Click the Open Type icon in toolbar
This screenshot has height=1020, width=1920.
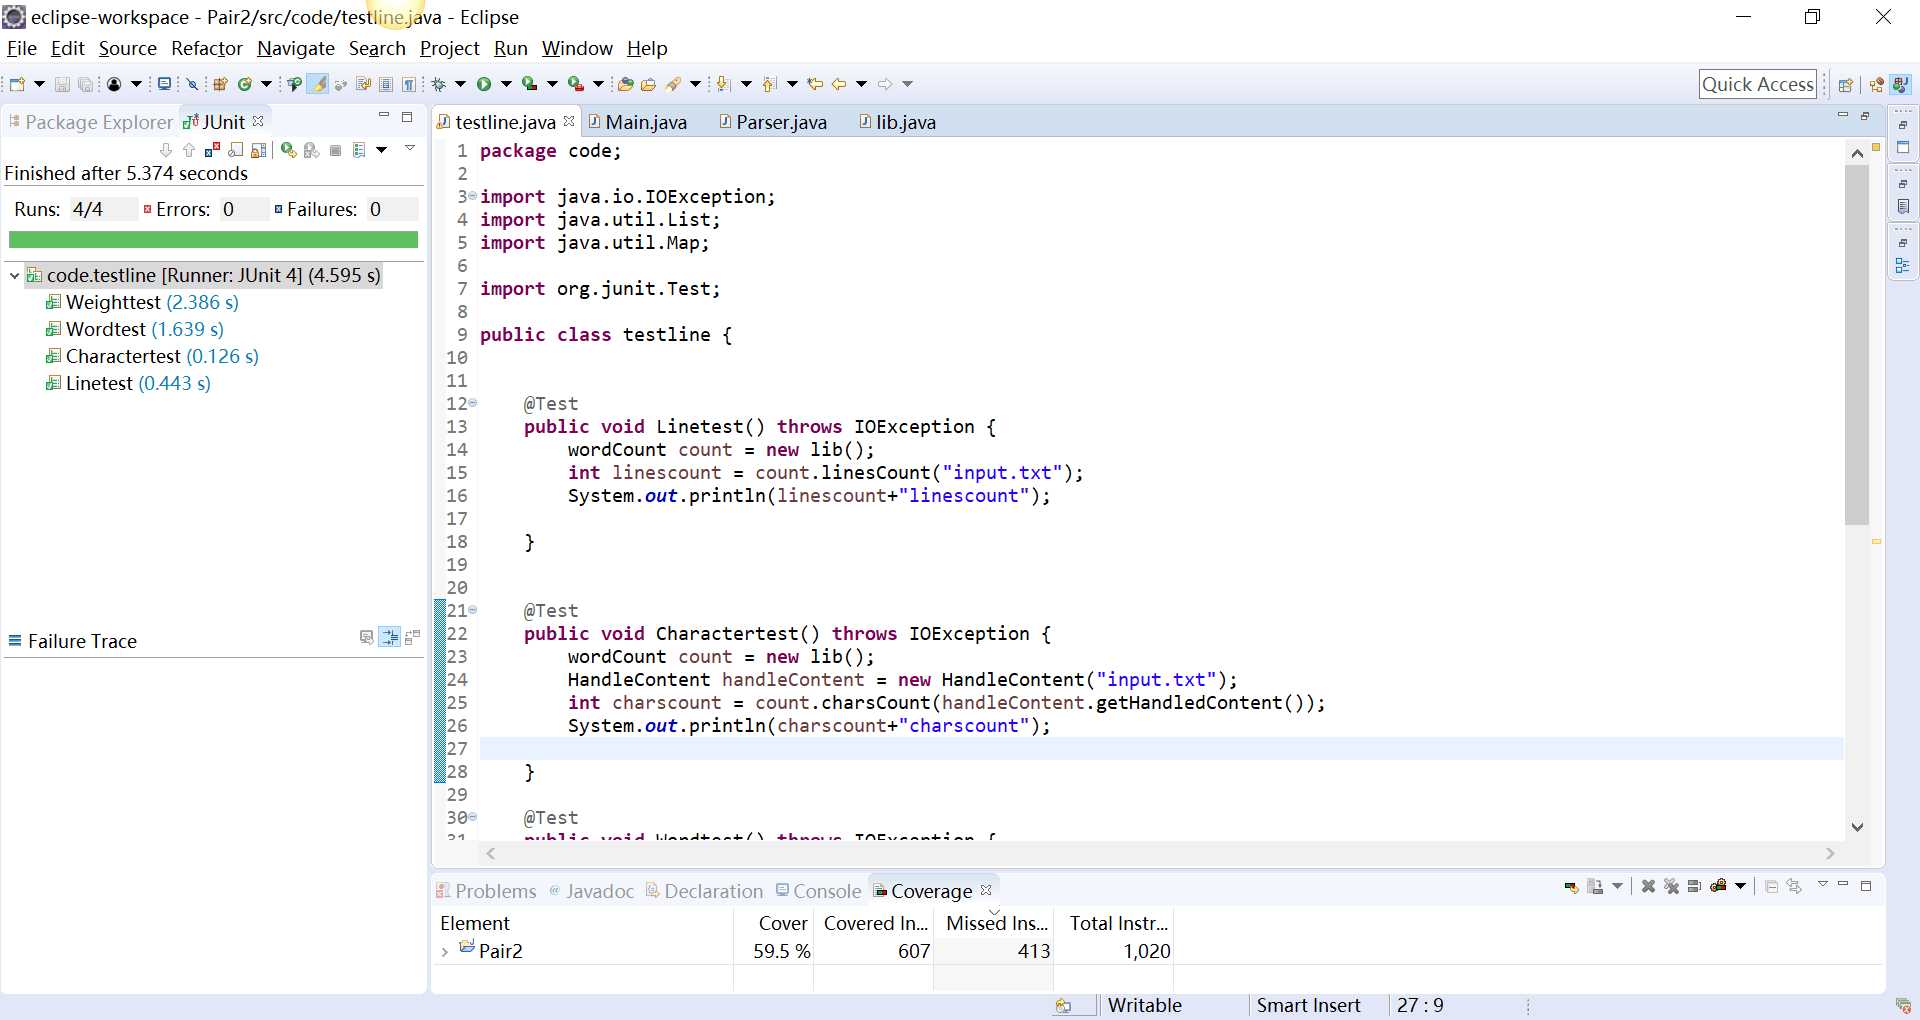[x=625, y=84]
